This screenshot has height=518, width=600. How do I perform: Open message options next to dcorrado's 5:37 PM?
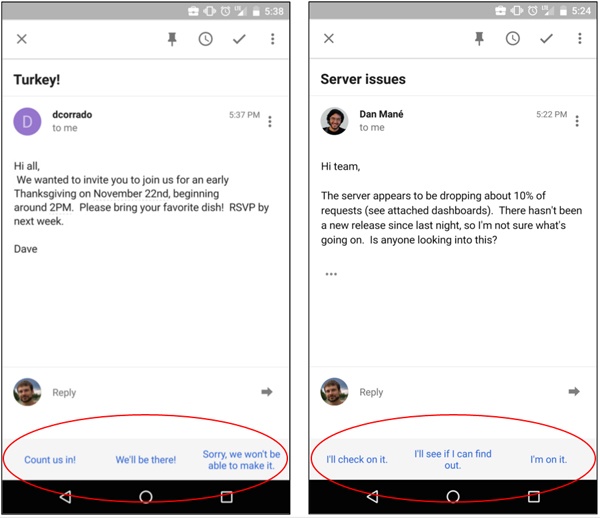point(270,122)
